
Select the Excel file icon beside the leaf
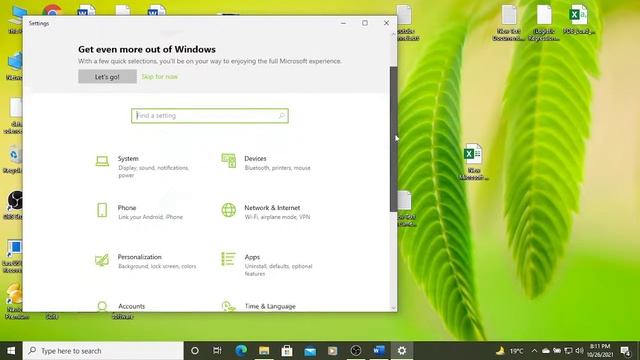coord(473,162)
